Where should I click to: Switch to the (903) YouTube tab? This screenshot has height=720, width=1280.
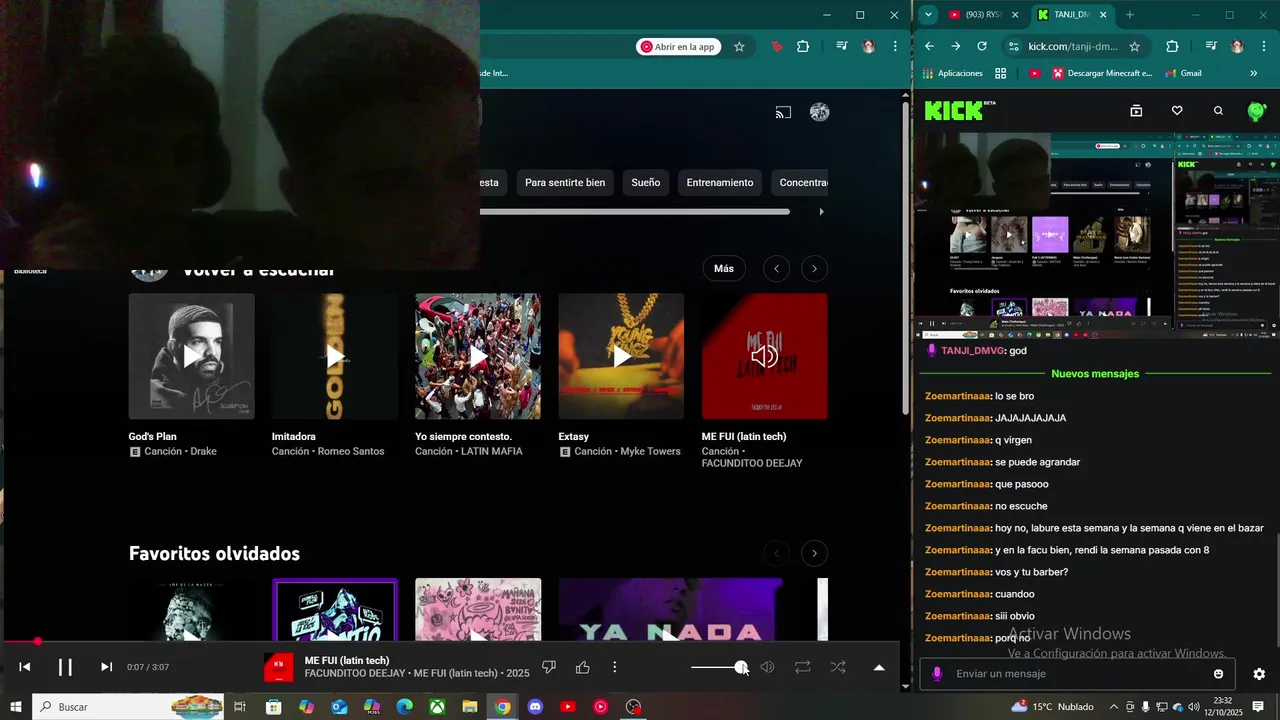pos(983,15)
